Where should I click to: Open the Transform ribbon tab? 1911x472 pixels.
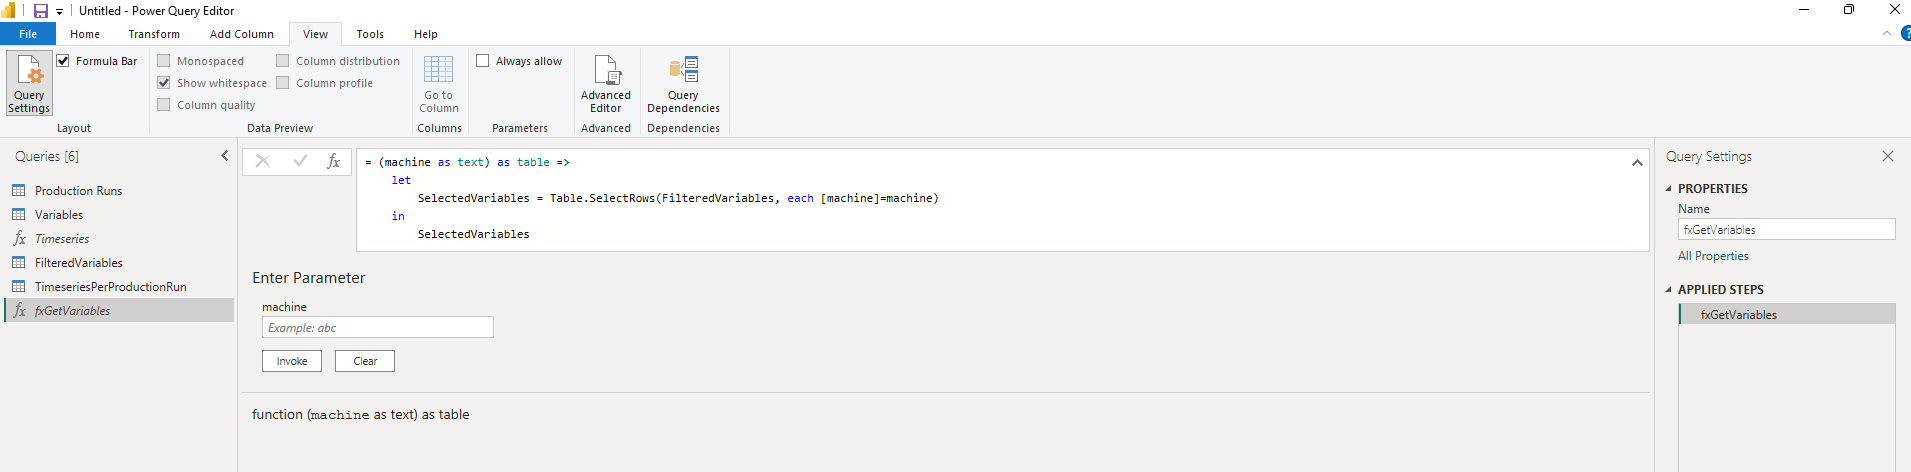click(154, 34)
